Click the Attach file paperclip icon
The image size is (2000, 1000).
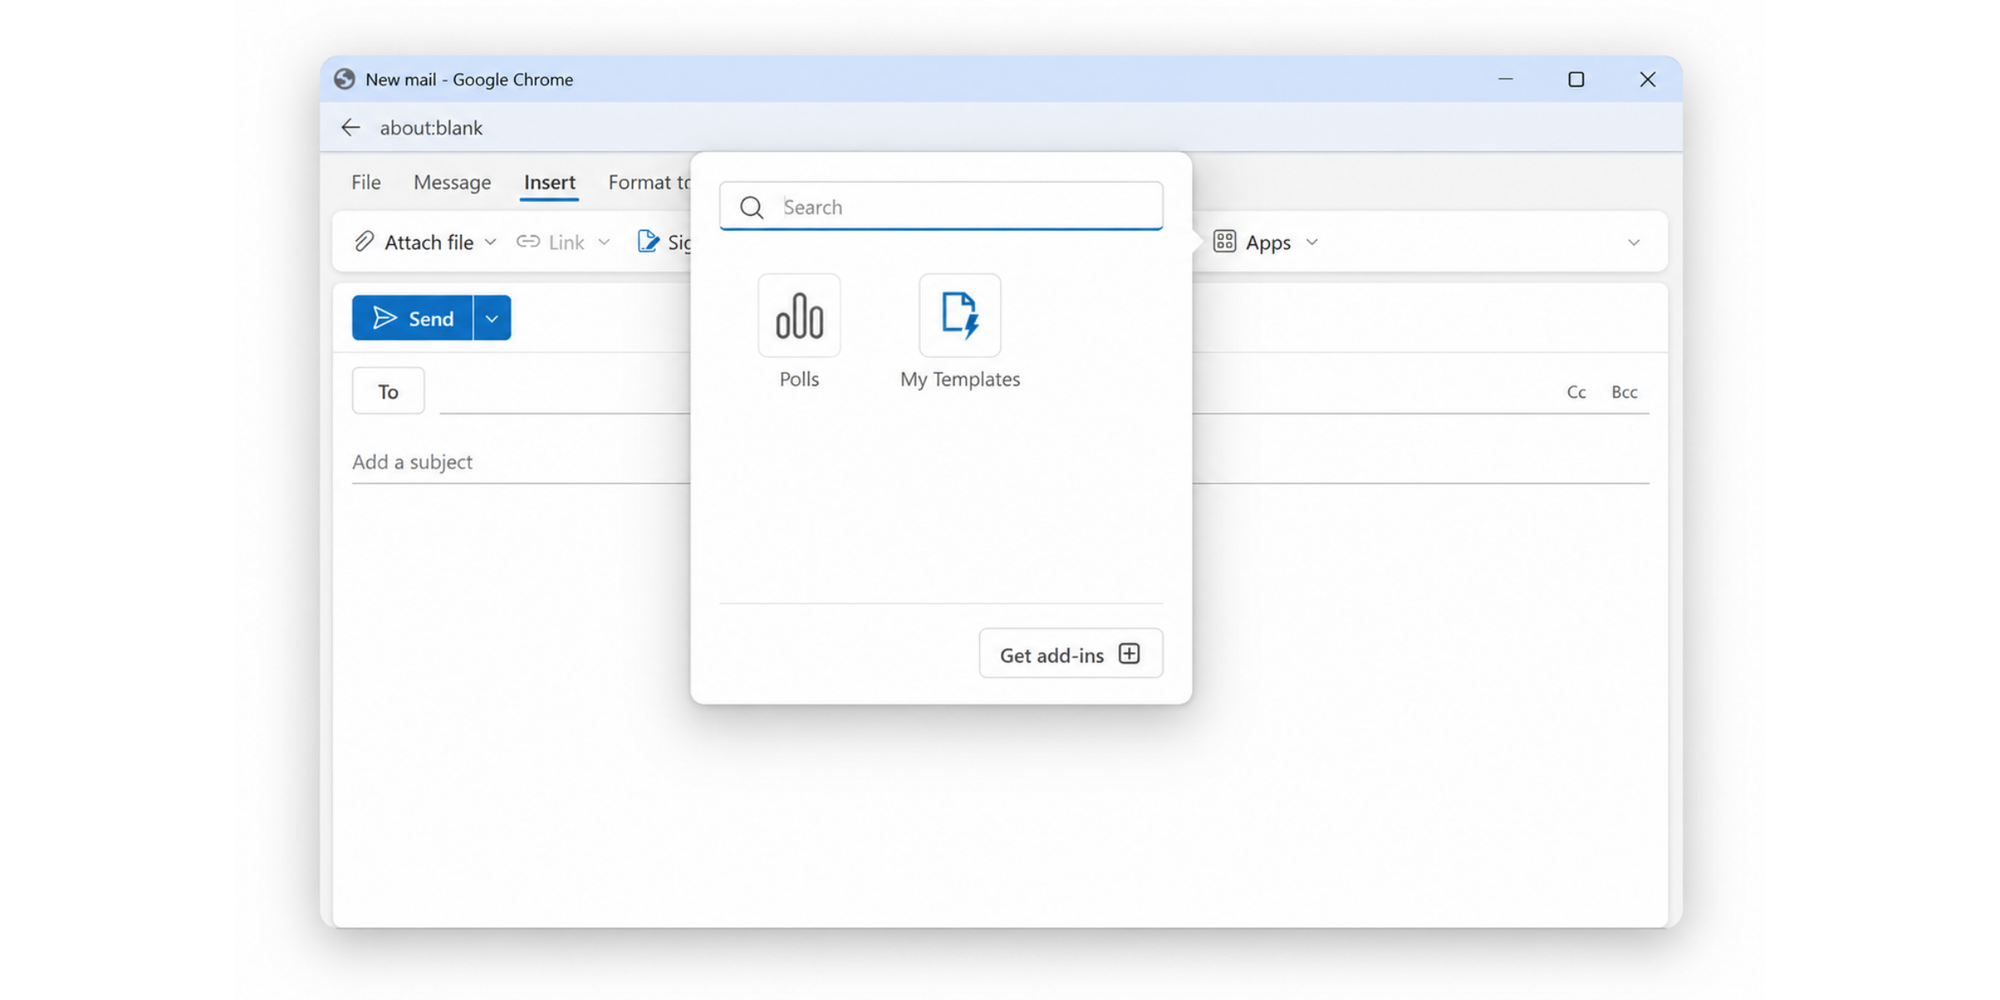tap(364, 242)
